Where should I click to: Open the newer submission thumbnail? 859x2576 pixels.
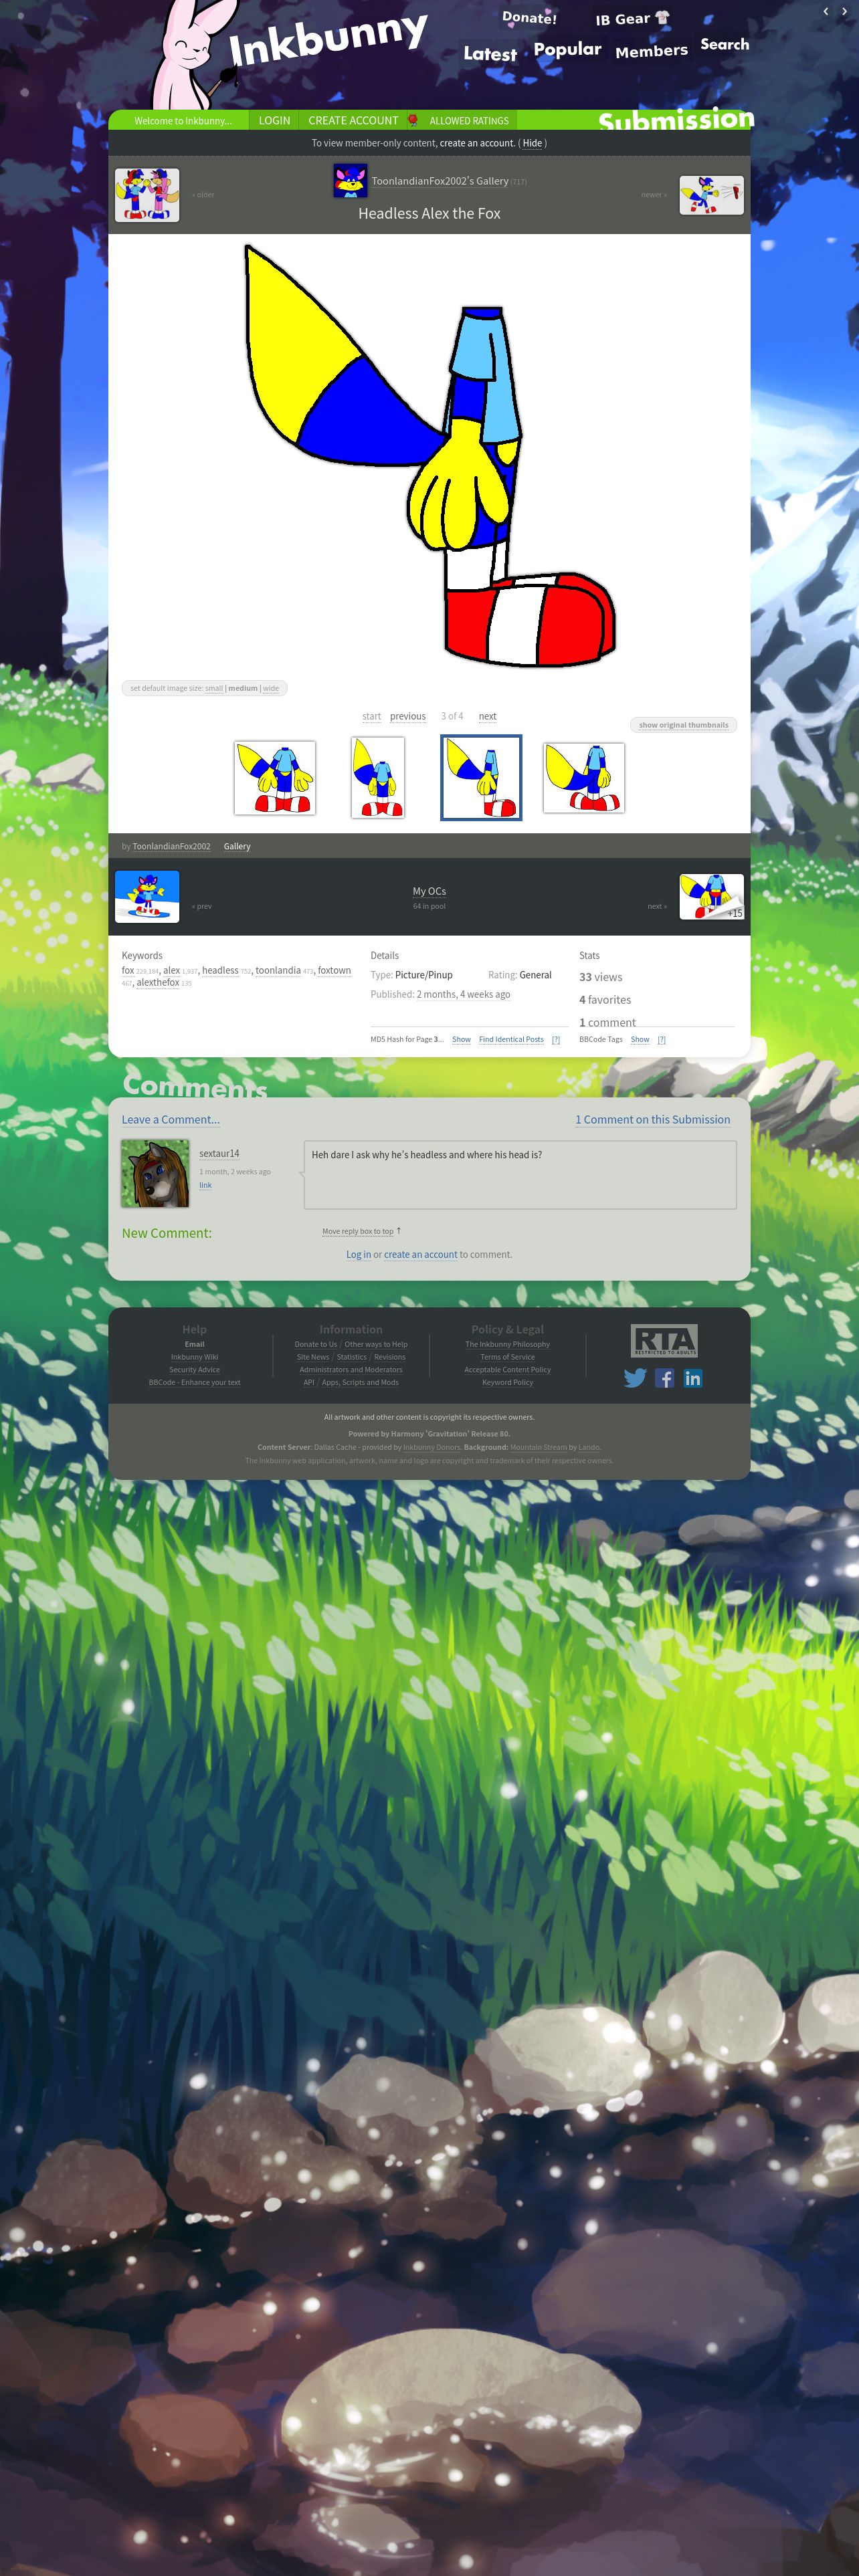coord(711,195)
